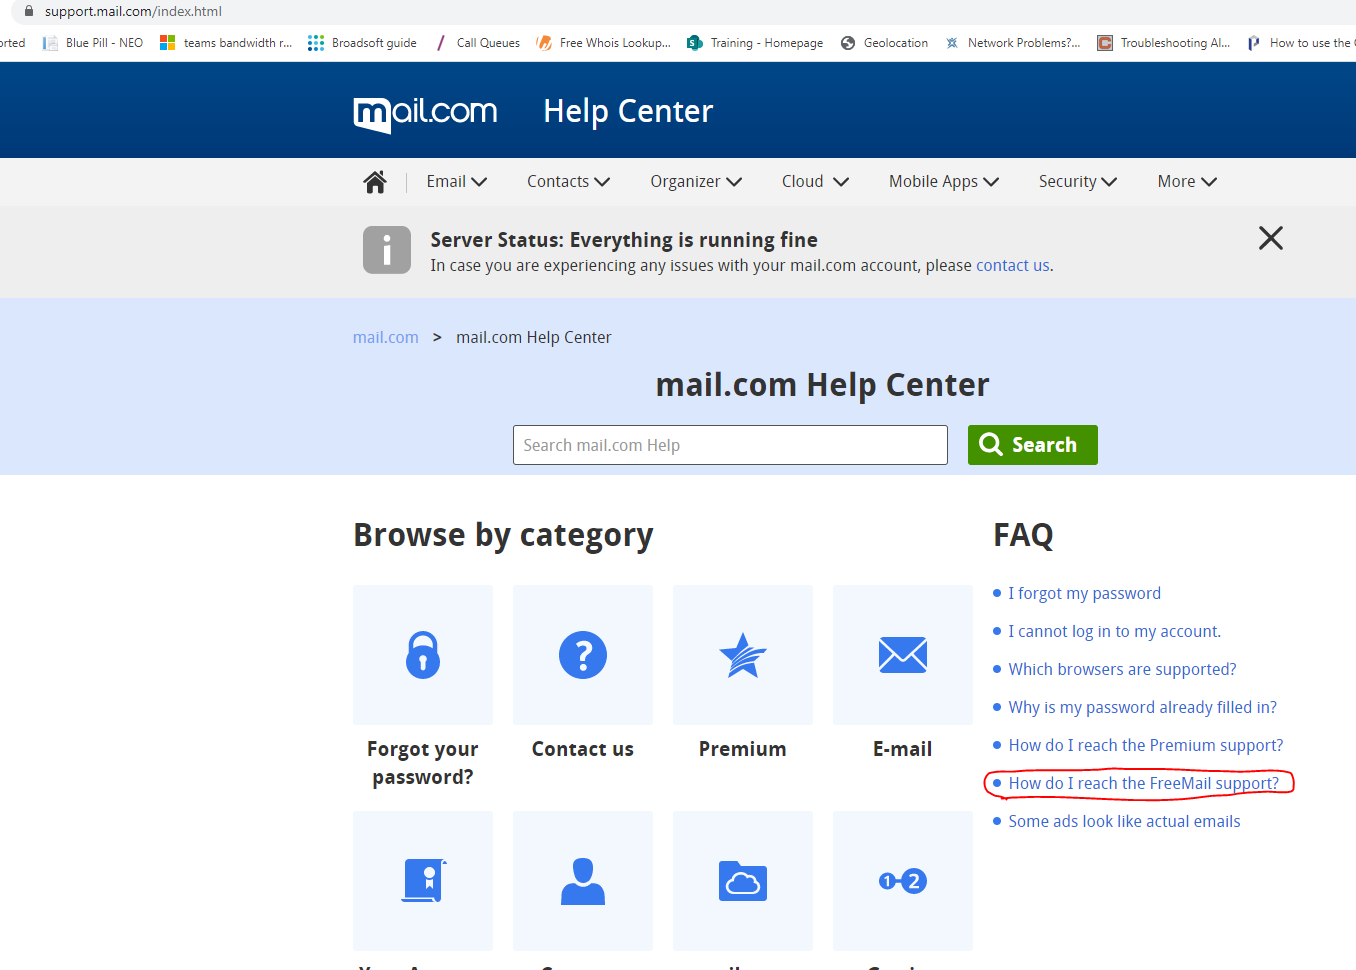Open the Broadsoft guide bookmark
Viewport: 1356px width, 970px height.
pyautogui.click(x=362, y=43)
